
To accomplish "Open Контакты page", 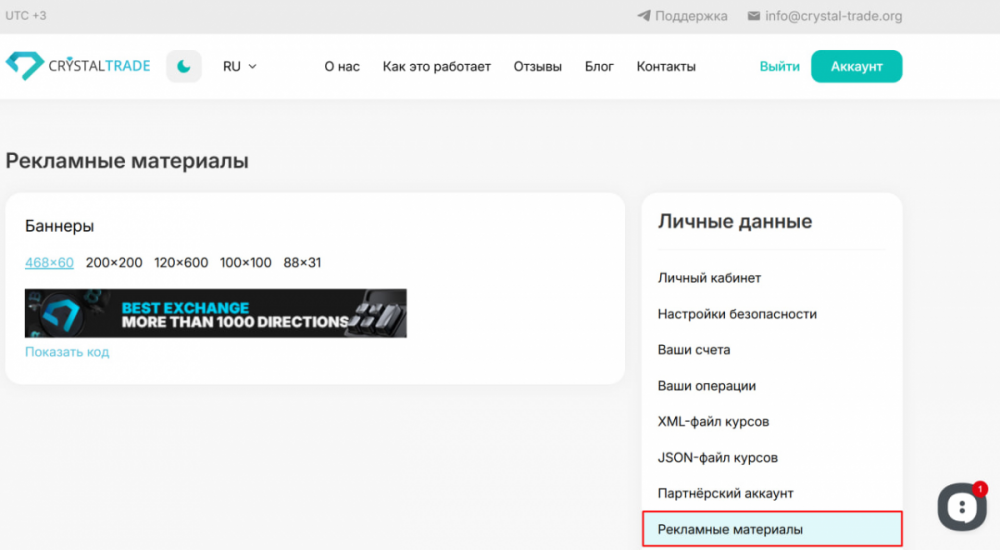I will (666, 67).
